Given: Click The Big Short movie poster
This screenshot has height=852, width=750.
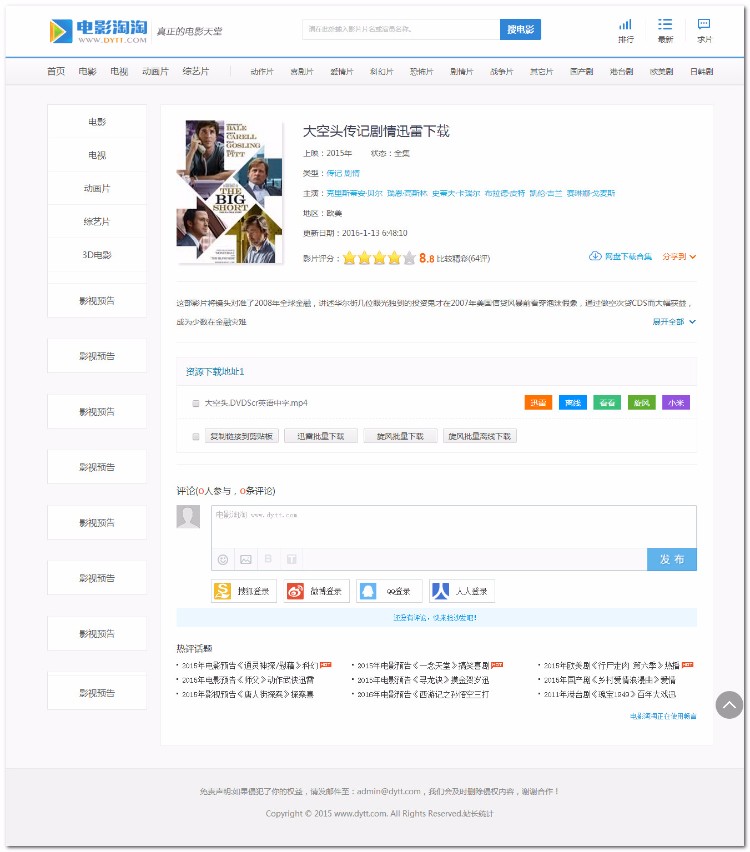Looking at the screenshot, I should pyautogui.click(x=229, y=192).
